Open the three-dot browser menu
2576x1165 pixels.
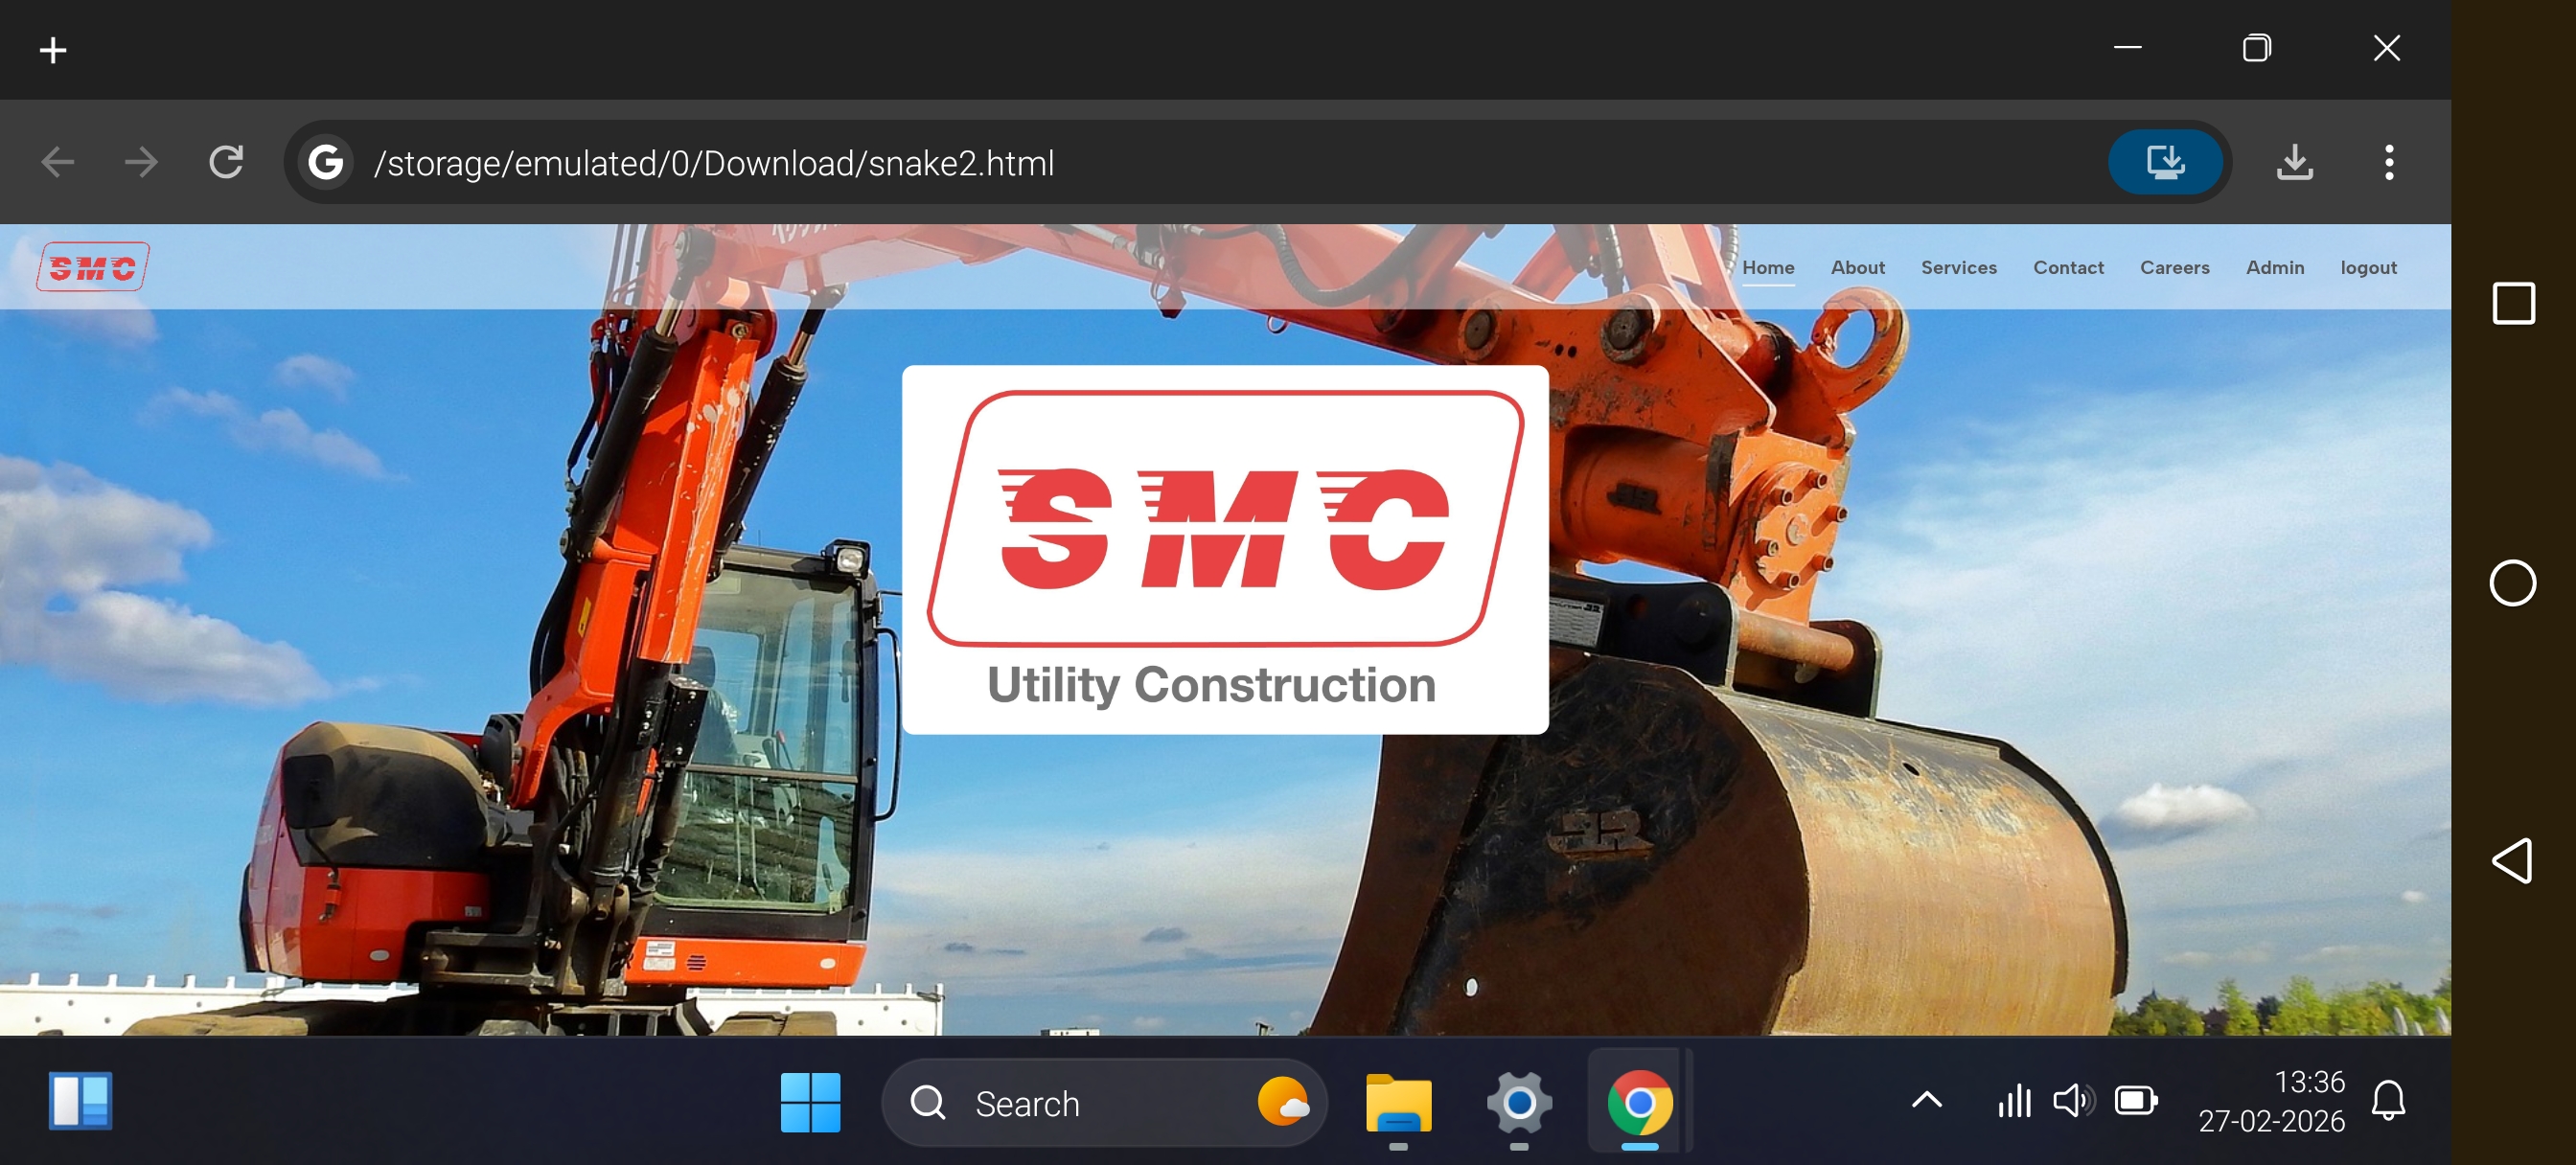point(2388,162)
